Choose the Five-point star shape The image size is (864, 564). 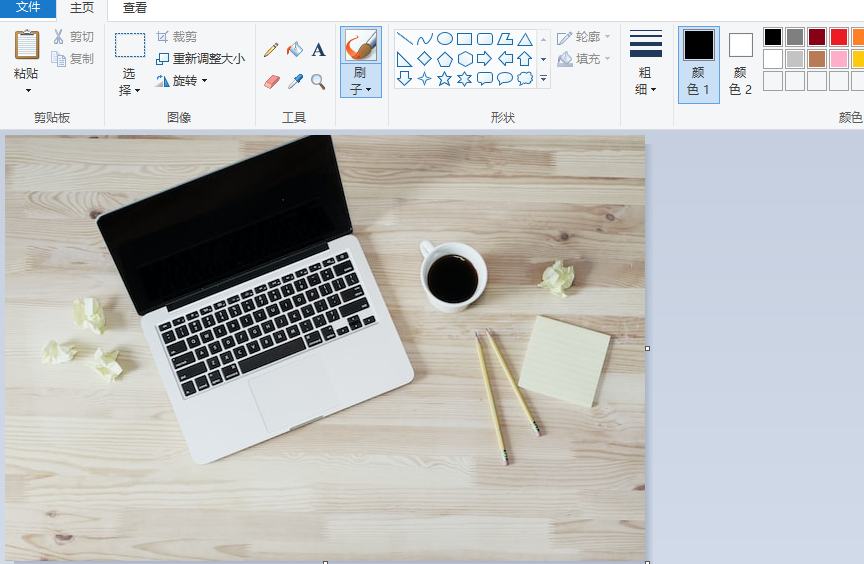coord(445,78)
